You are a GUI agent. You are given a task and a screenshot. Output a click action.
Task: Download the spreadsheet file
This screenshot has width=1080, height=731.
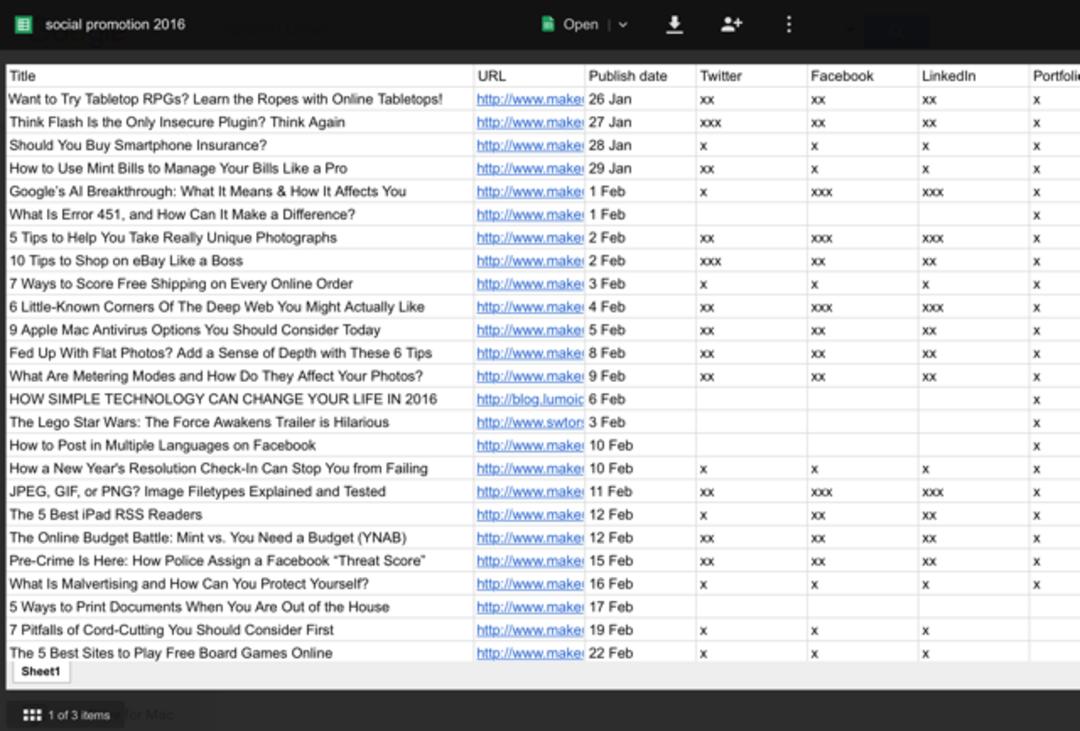(674, 25)
